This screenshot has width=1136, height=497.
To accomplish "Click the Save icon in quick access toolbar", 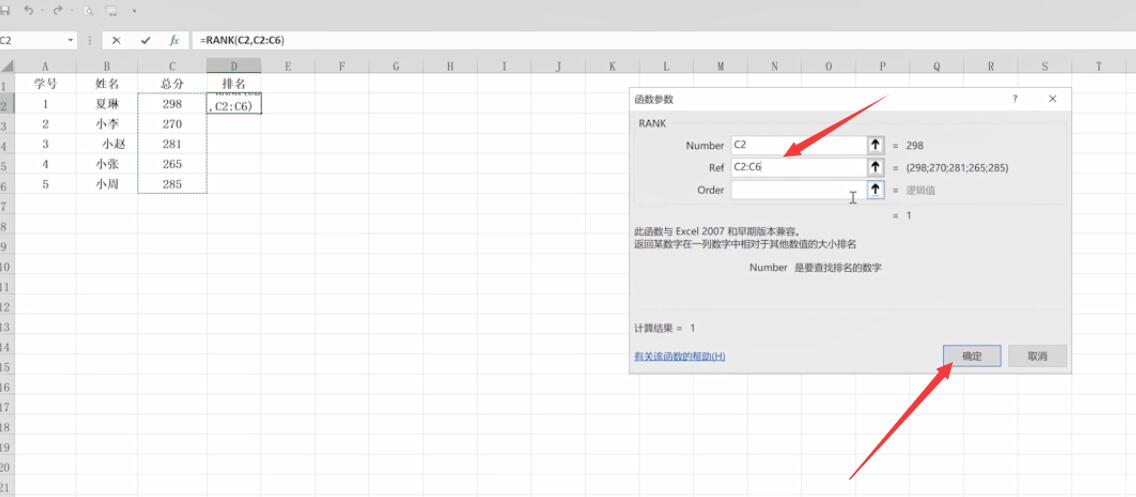I will click(x=5, y=11).
